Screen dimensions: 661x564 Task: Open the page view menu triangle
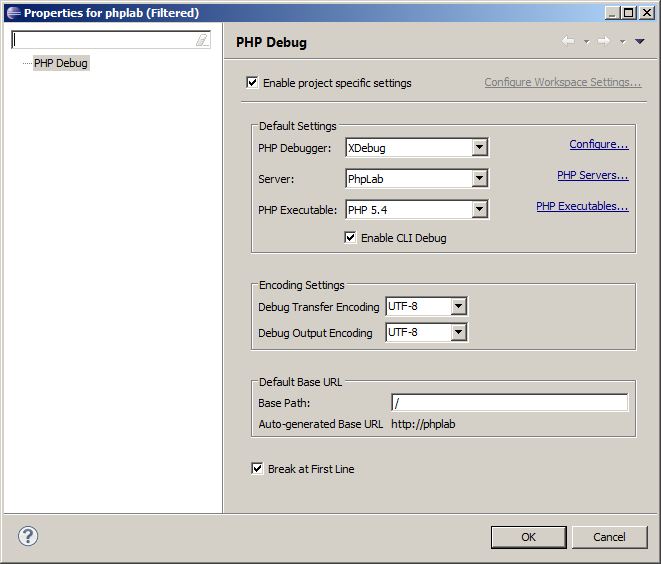(x=640, y=41)
